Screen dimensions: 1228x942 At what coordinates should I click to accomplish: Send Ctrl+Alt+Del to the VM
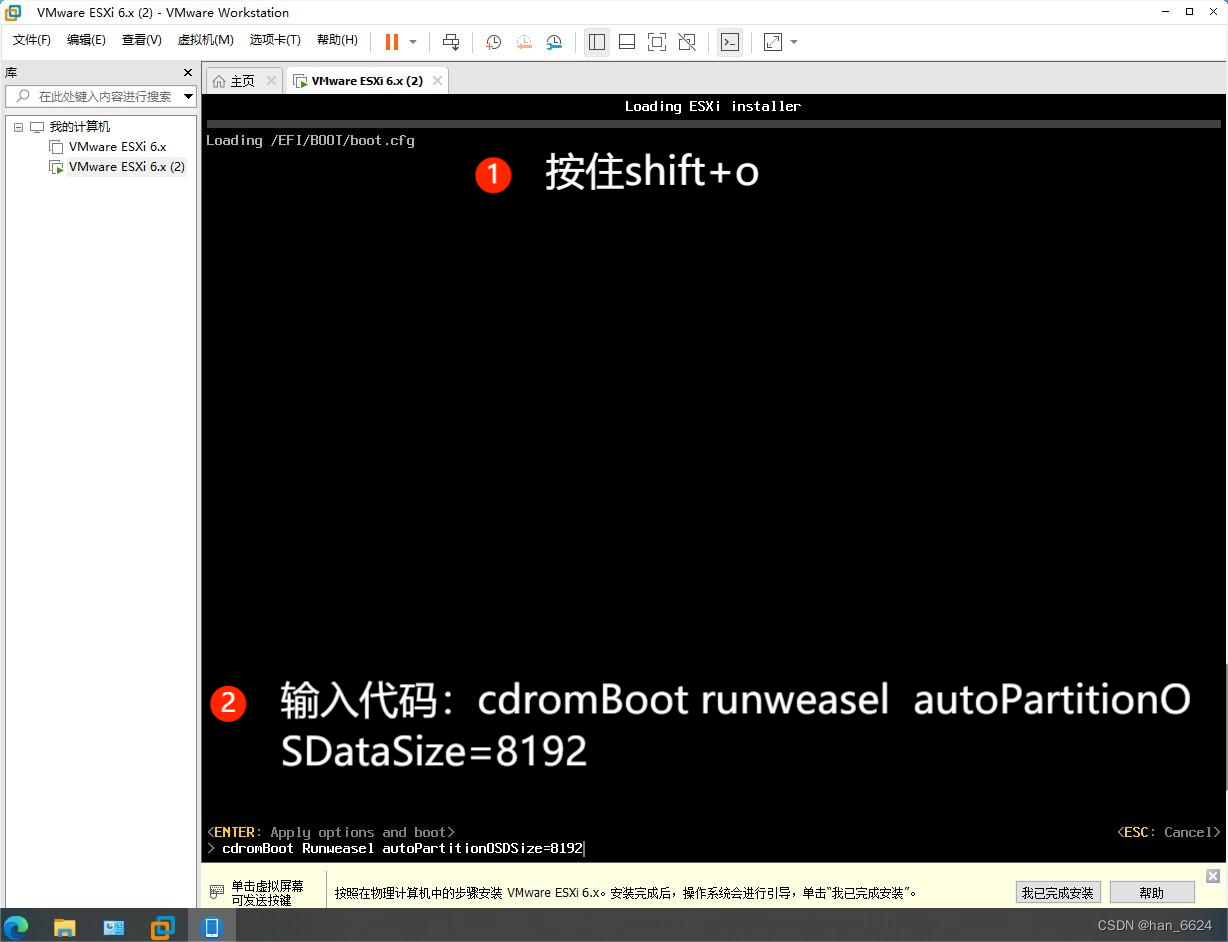(x=451, y=42)
